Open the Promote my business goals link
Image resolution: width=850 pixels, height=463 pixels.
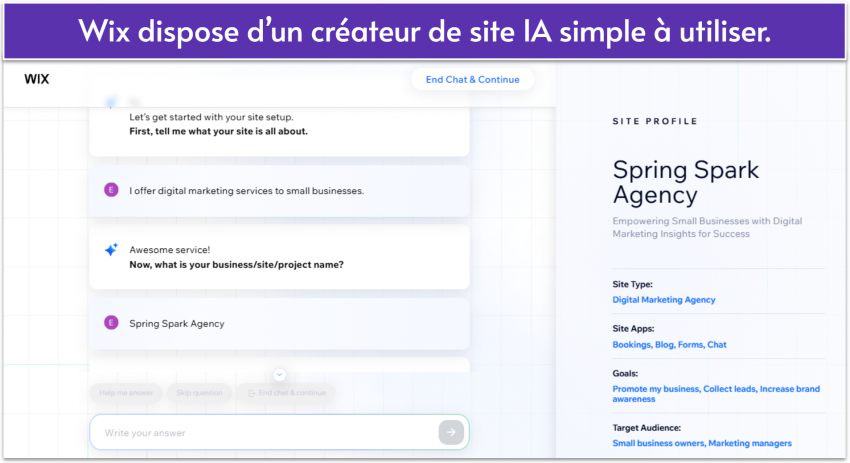716,394
